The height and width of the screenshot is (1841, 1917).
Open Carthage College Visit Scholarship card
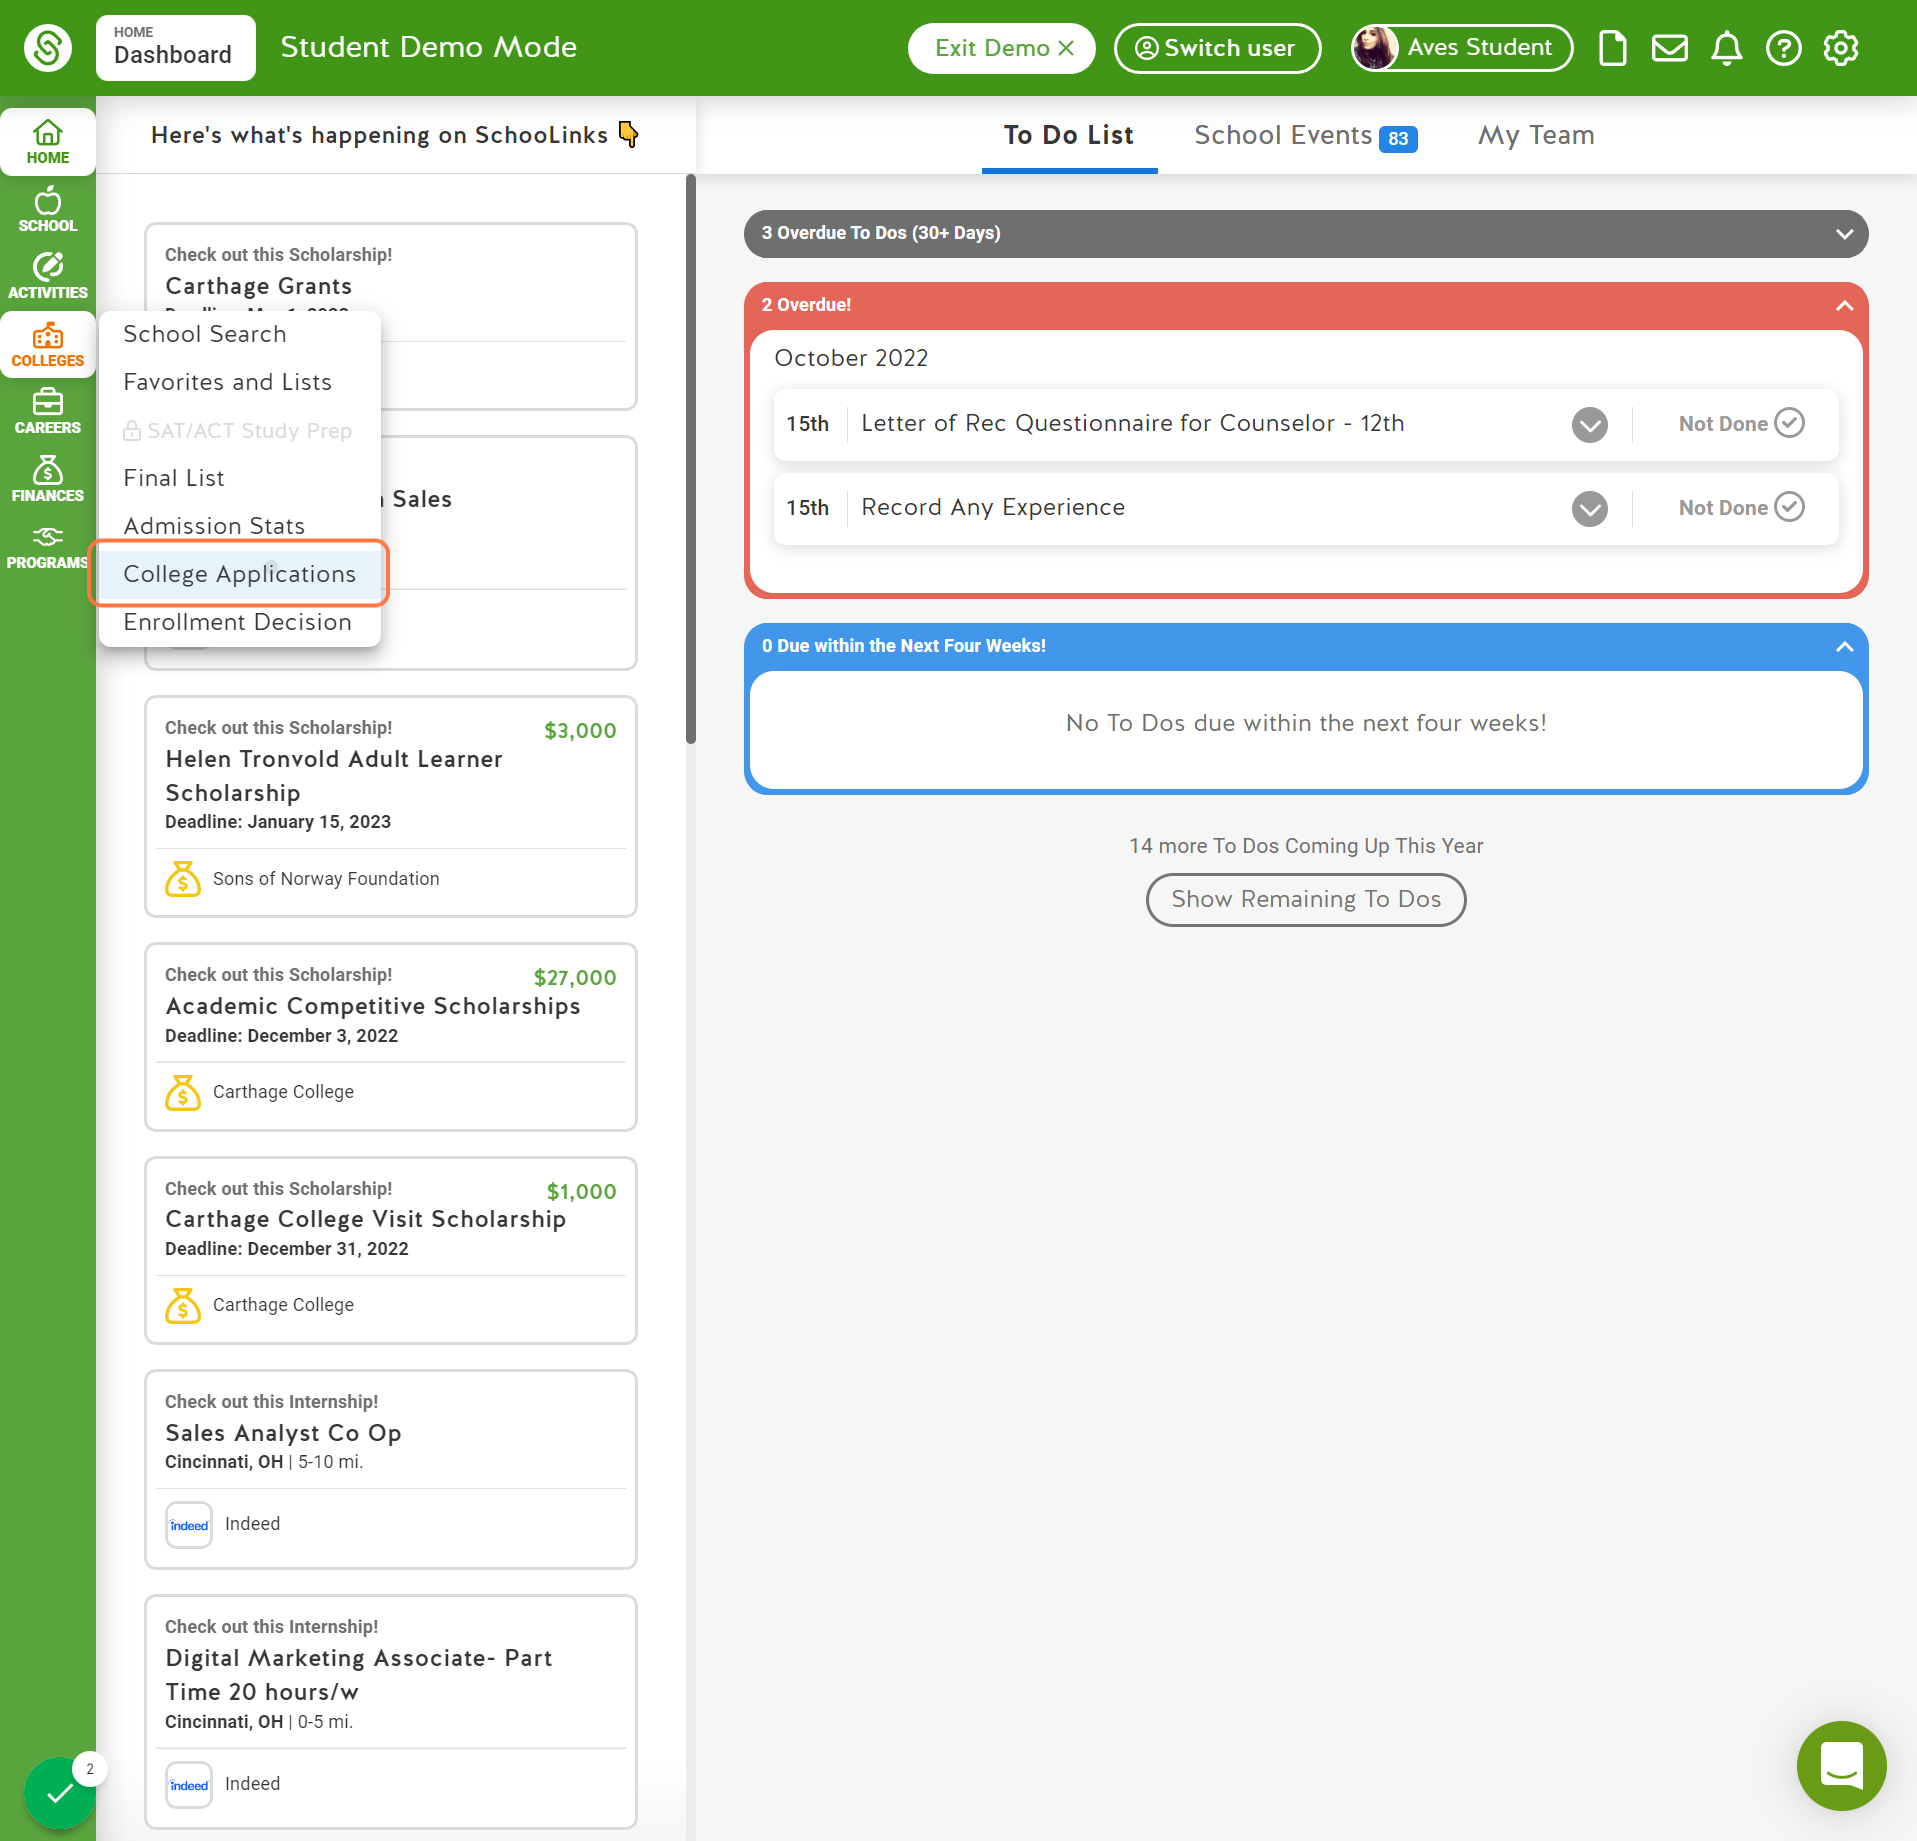pos(391,1251)
